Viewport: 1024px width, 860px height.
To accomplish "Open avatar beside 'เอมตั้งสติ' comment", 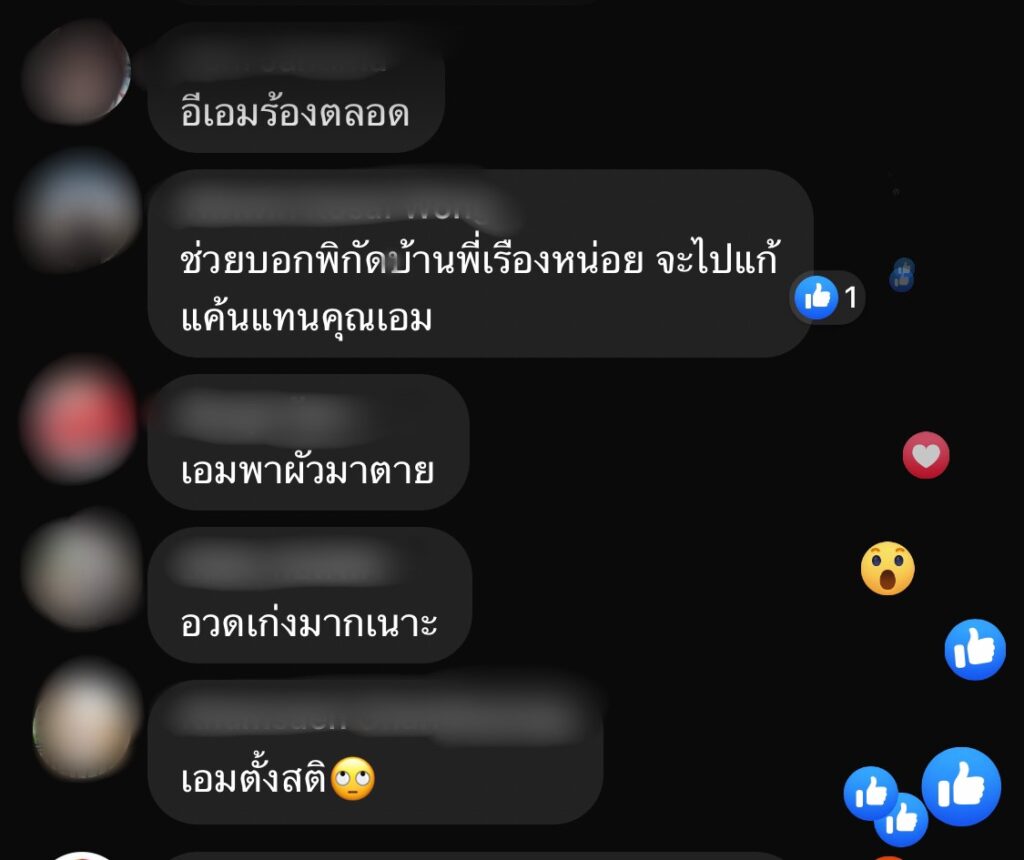I will (x=88, y=720).
